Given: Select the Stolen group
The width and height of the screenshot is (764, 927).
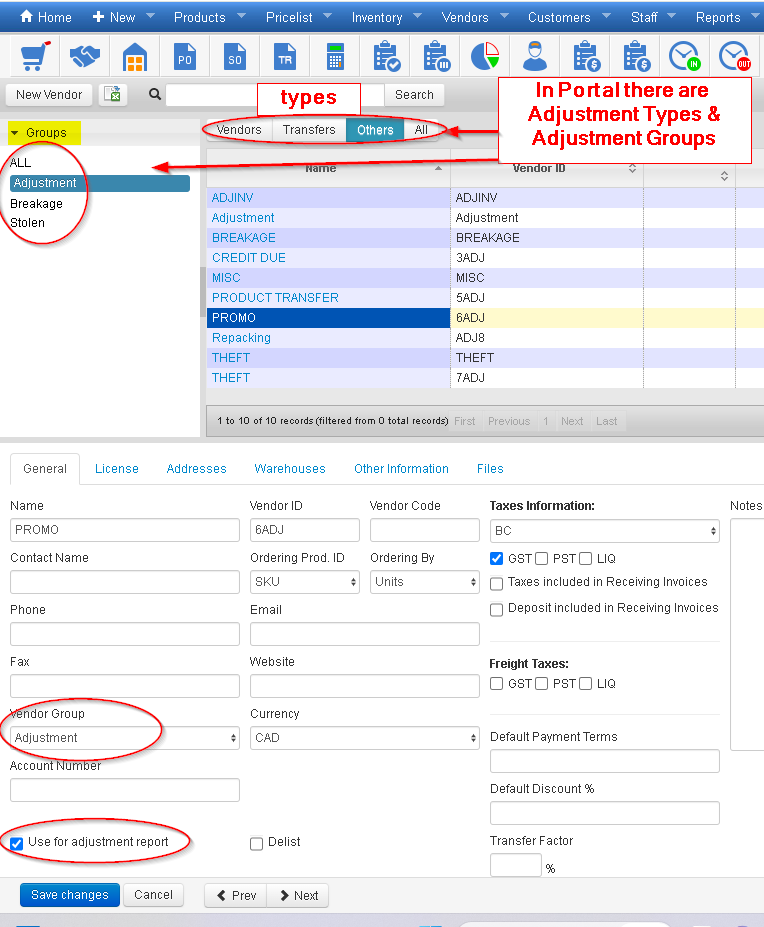Looking at the screenshot, I should (x=27, y=223).
